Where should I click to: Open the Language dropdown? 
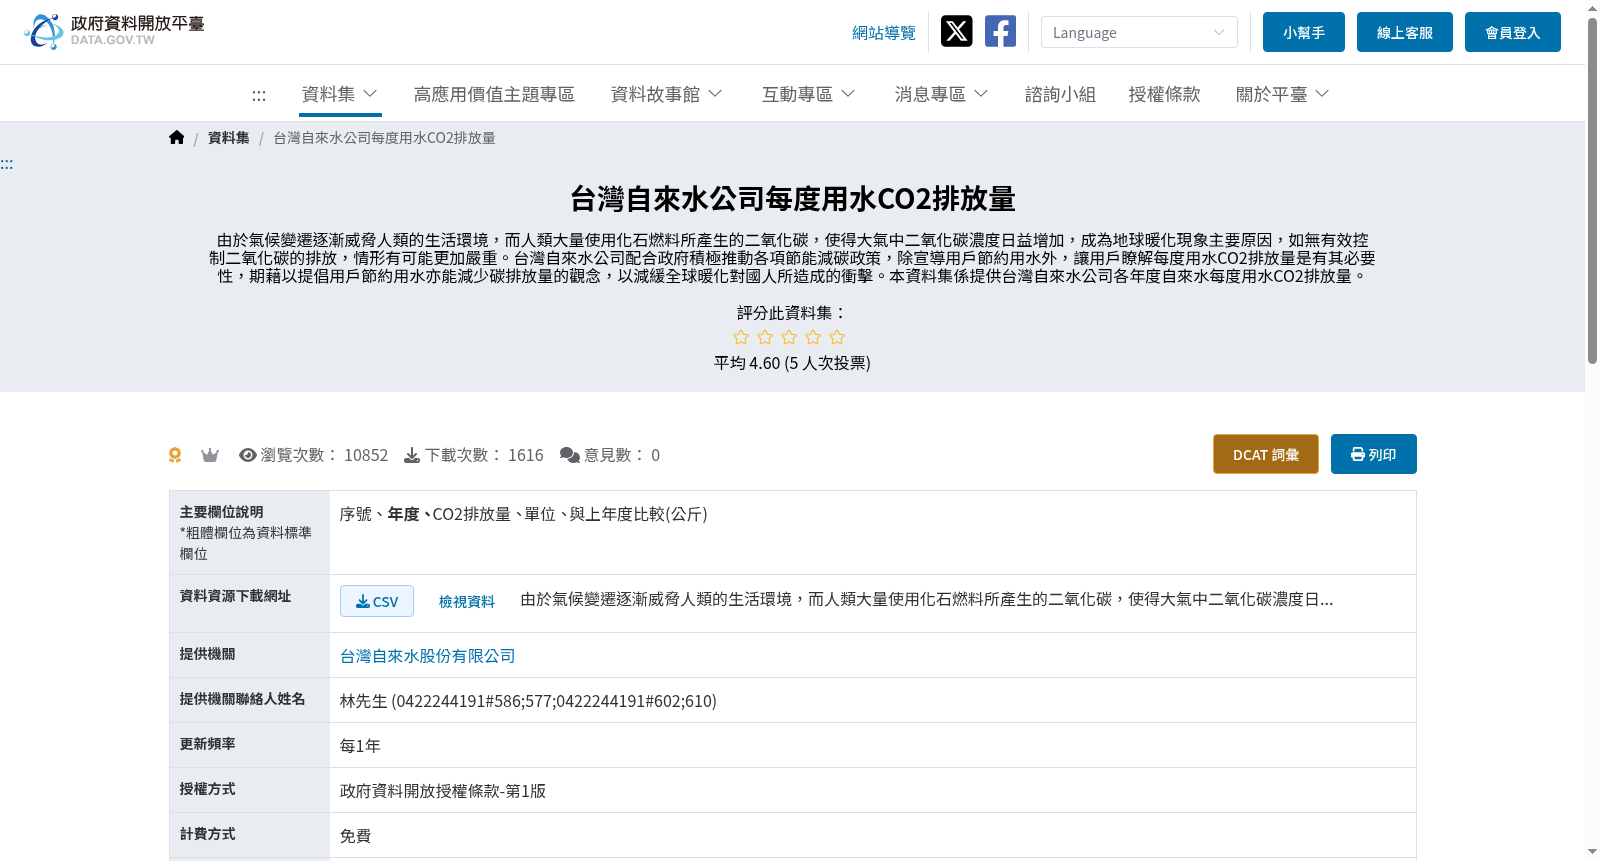click(1139, 32)
